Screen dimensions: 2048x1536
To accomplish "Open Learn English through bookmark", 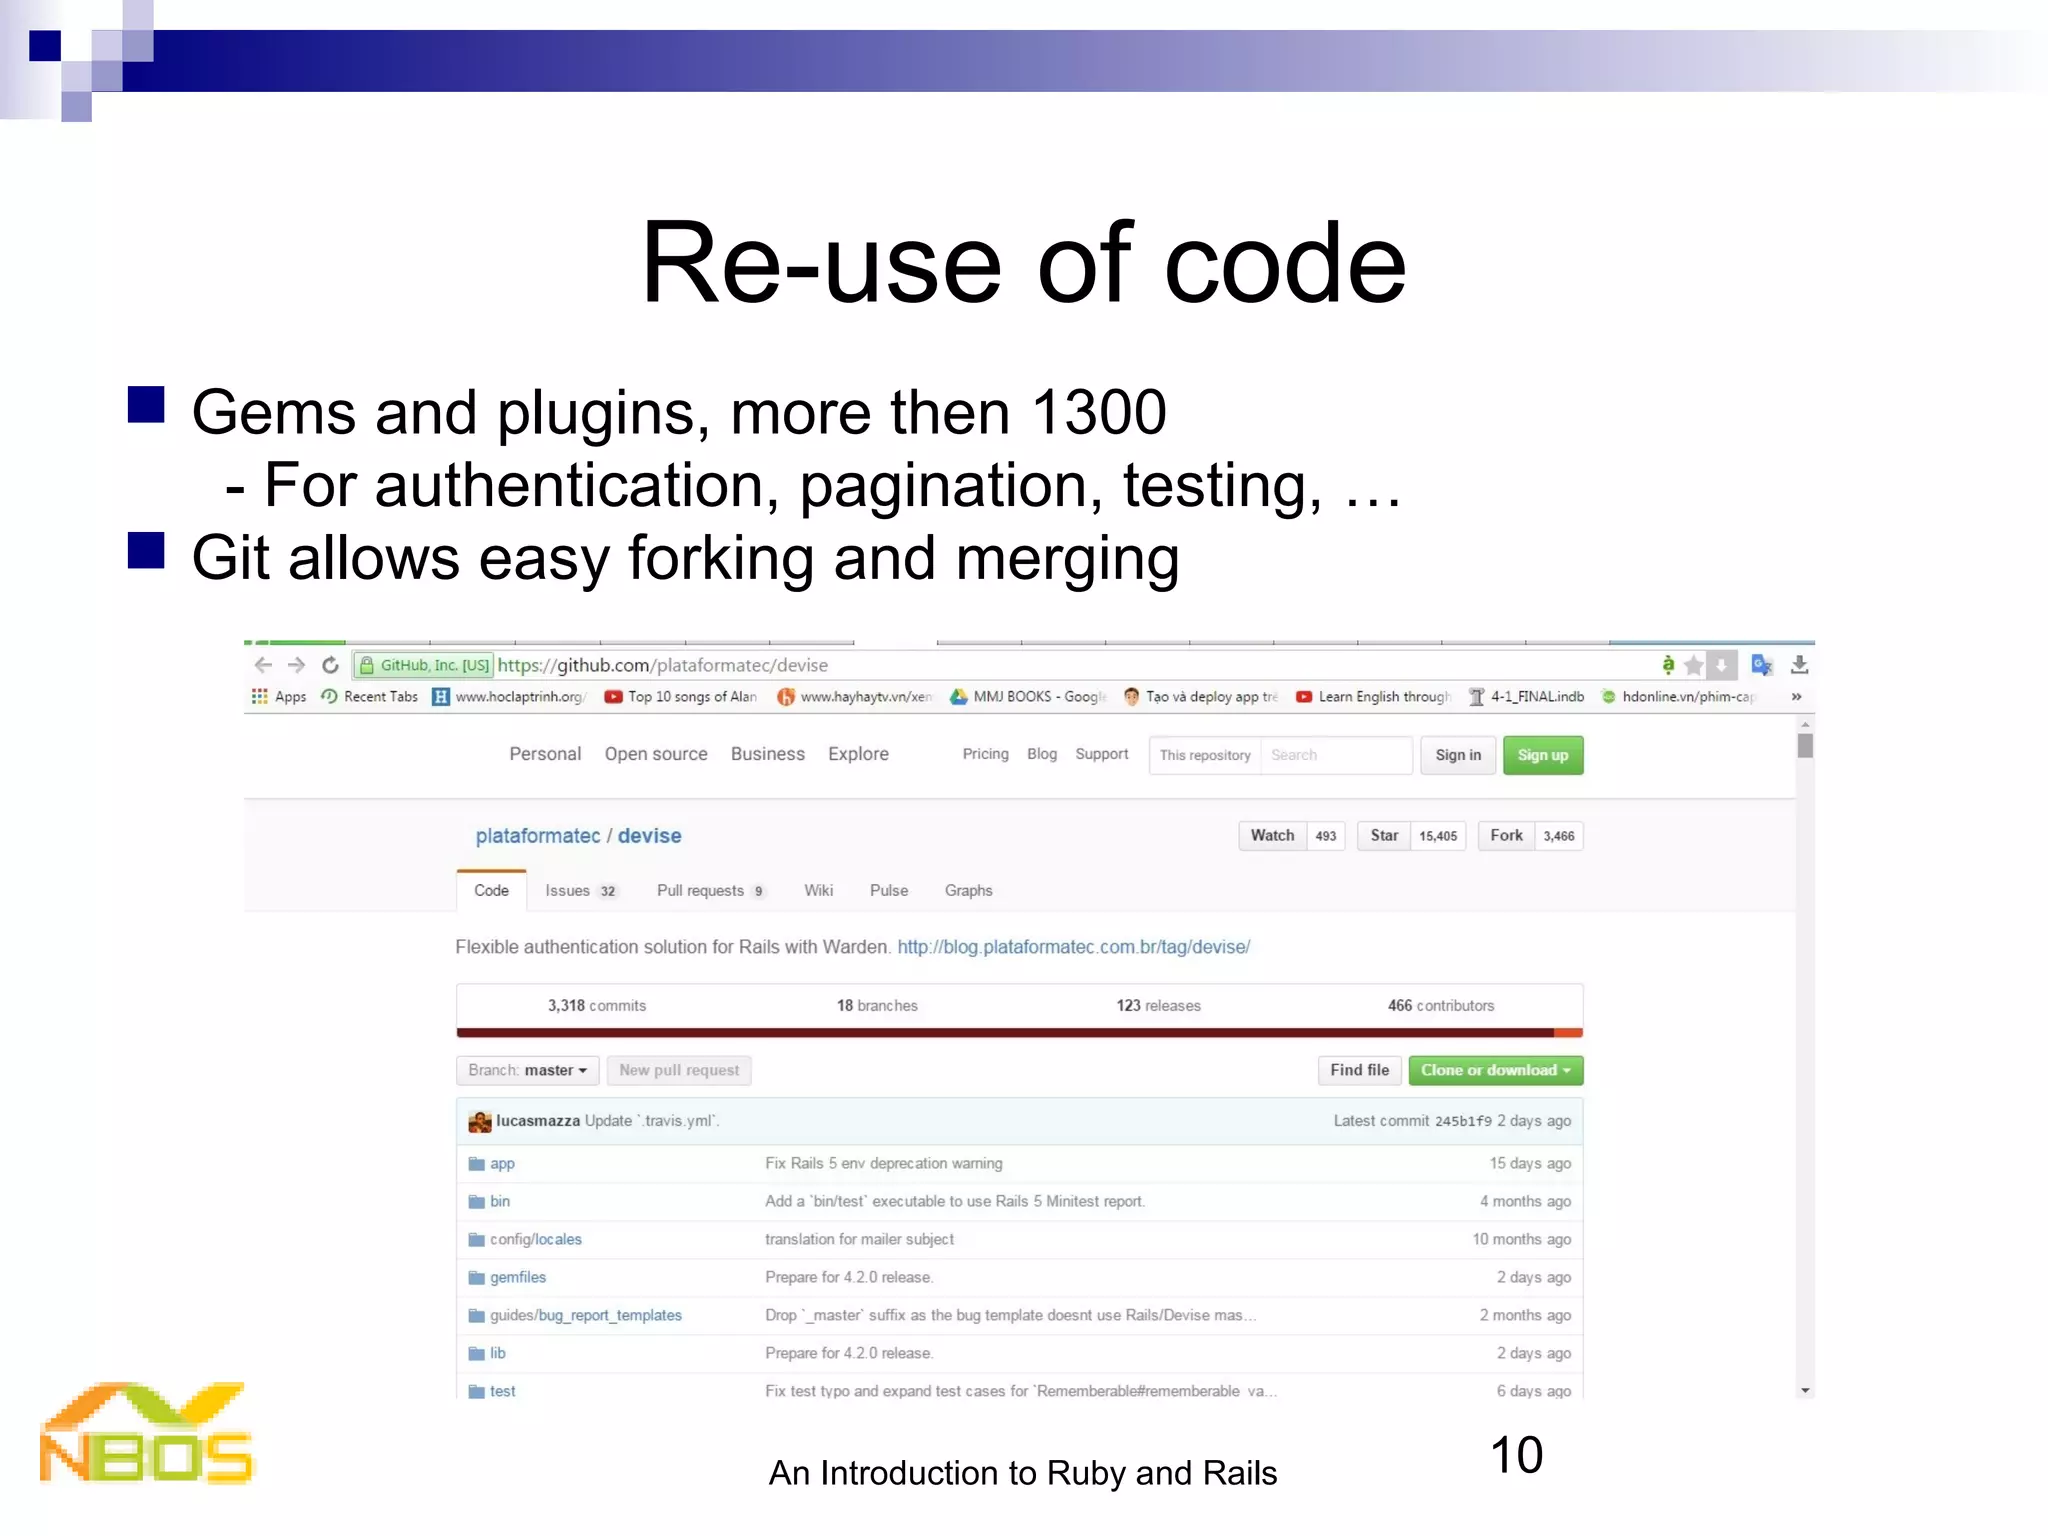I will click(1373, 697).
